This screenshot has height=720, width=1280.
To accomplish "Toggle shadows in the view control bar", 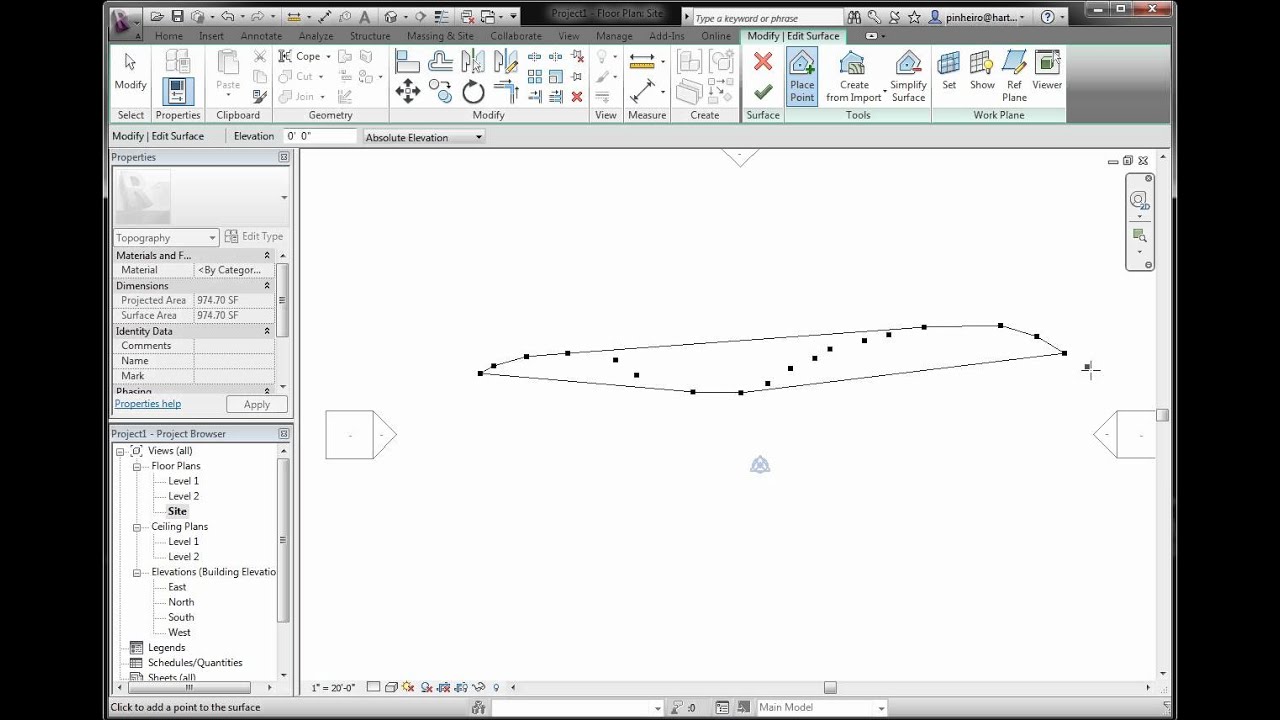I will 425,686.
